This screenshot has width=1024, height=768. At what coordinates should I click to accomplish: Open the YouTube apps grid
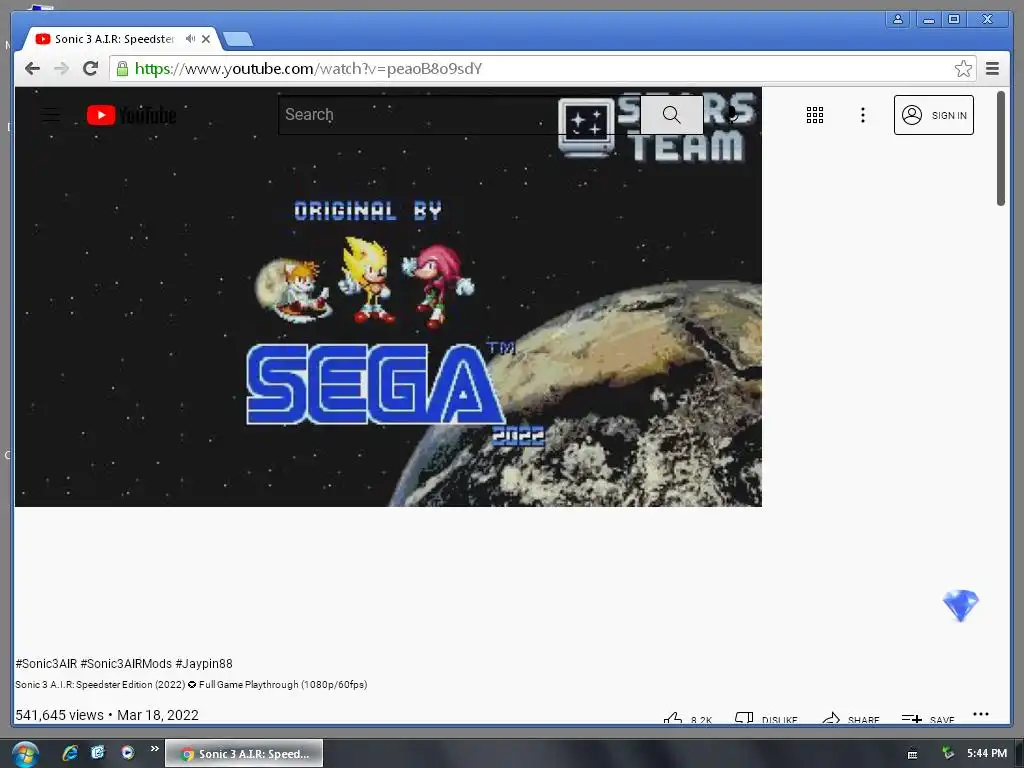pyautogui.click(x=814, y=115)
